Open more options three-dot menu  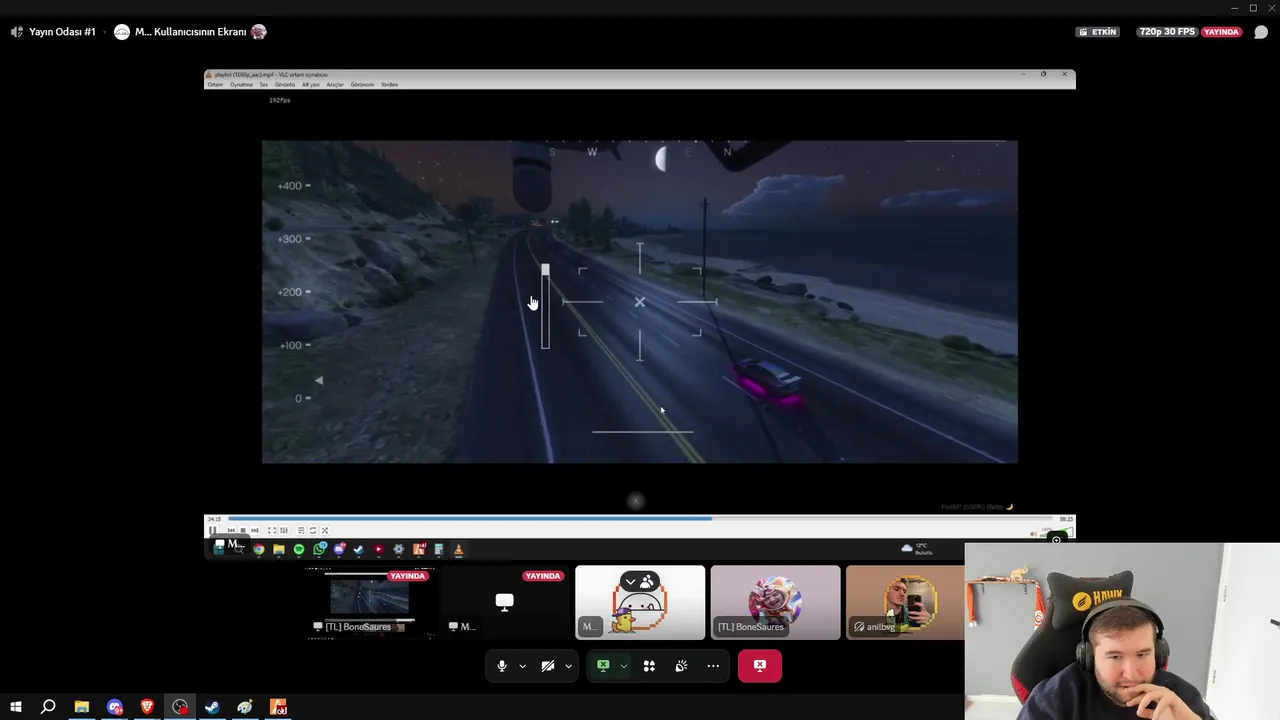point(713,666)
